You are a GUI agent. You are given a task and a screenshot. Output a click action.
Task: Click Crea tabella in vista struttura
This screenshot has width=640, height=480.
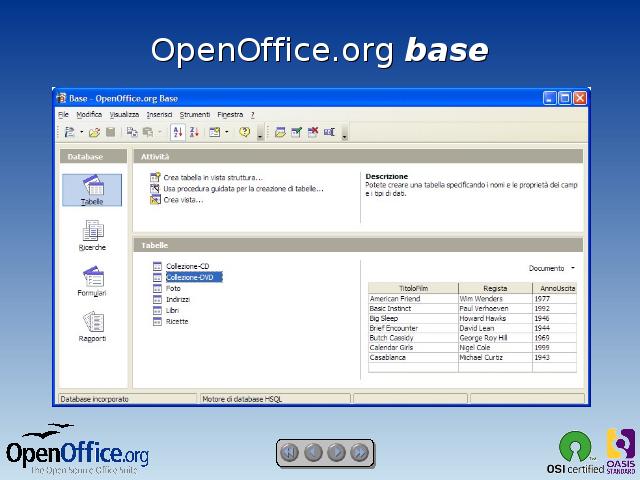[212, 177]
